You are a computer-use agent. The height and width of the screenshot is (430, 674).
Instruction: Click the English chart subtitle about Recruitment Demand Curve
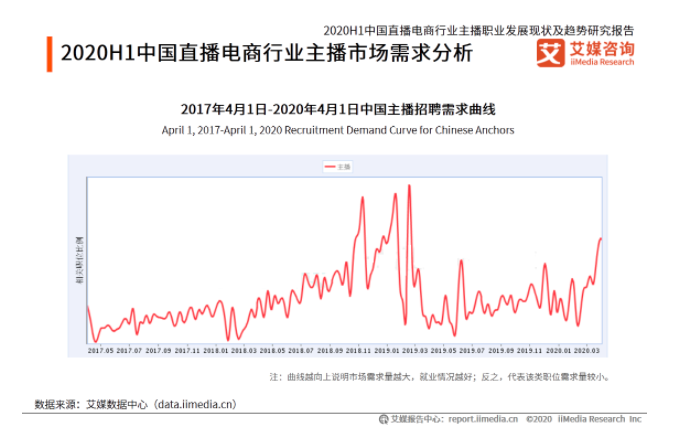(x=337, y=130)
